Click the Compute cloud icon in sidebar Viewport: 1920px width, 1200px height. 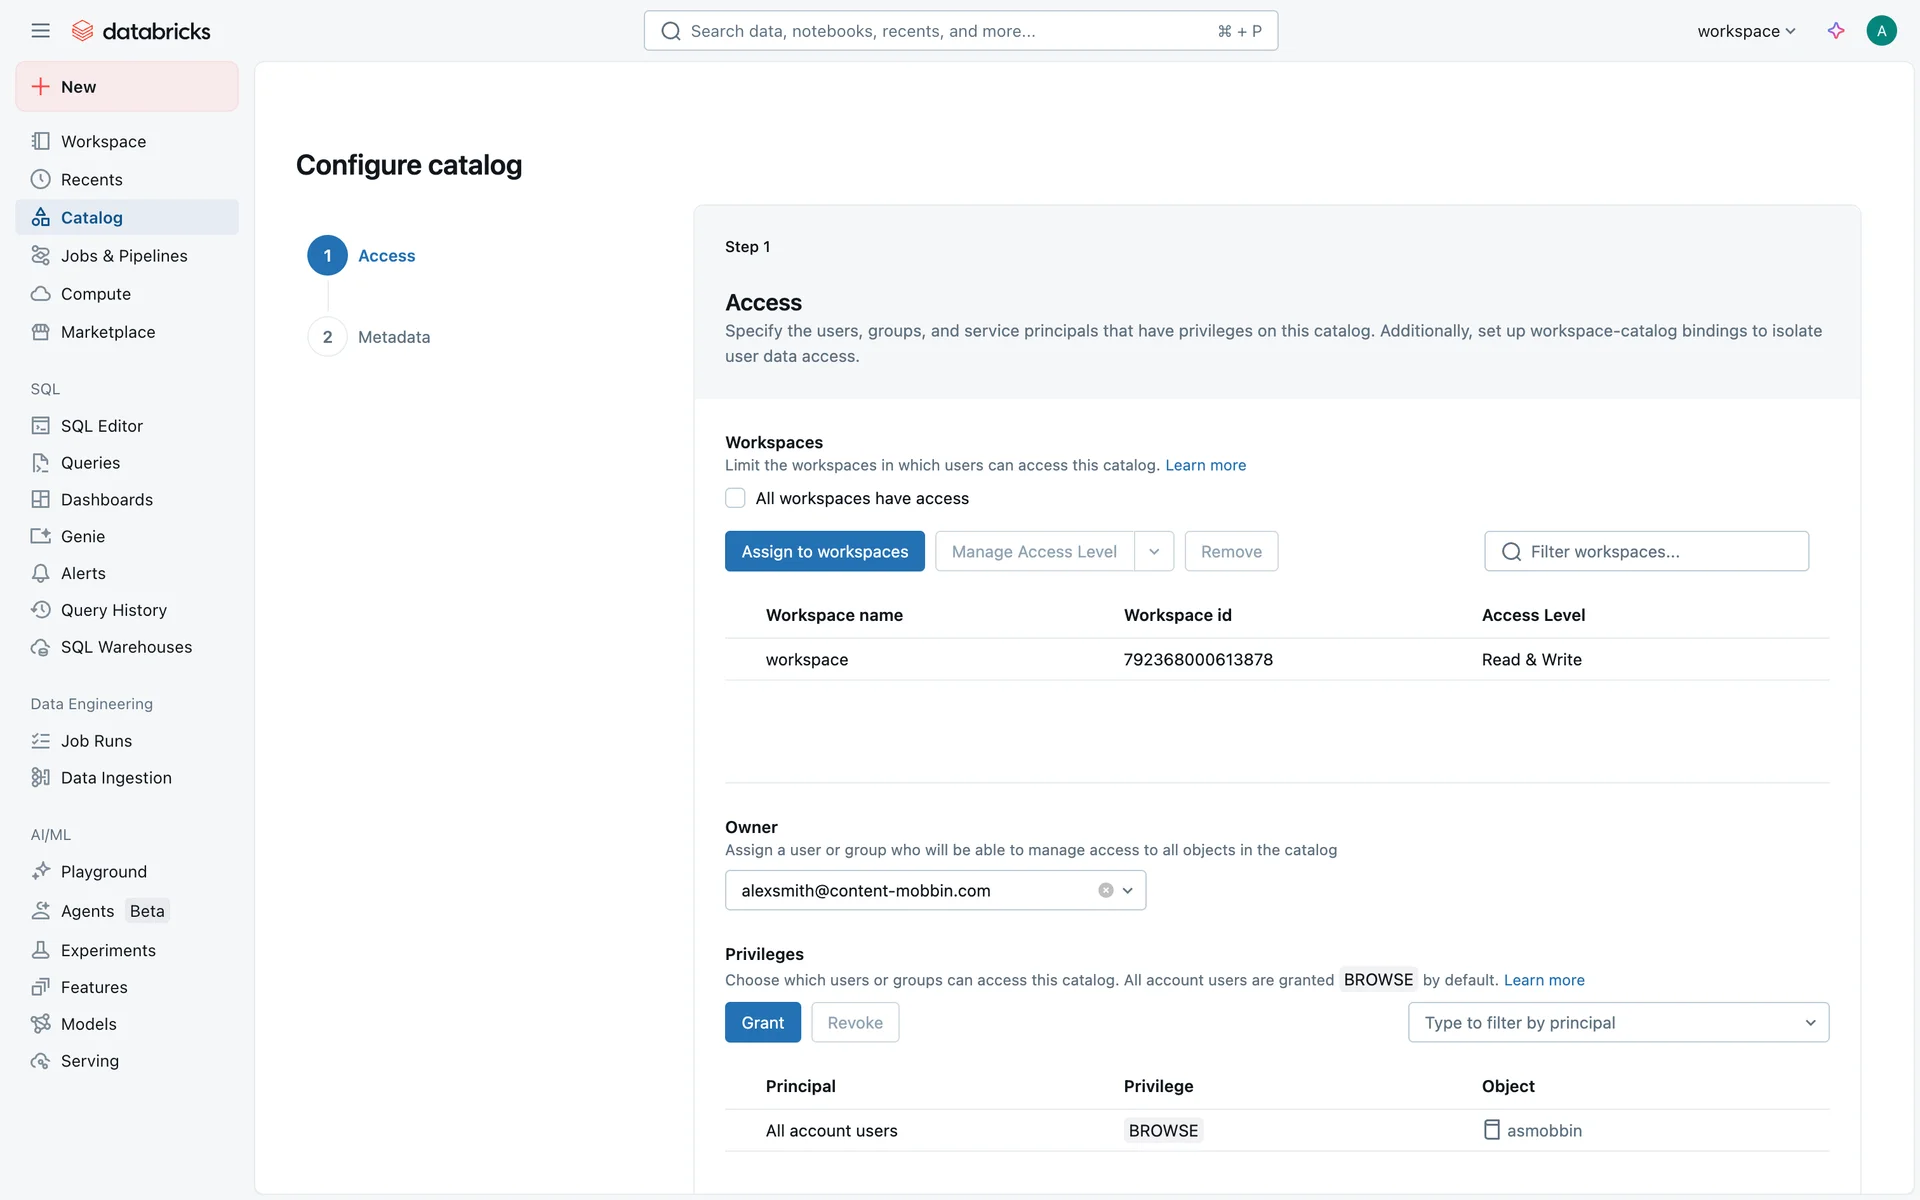[x=40, y=294]
